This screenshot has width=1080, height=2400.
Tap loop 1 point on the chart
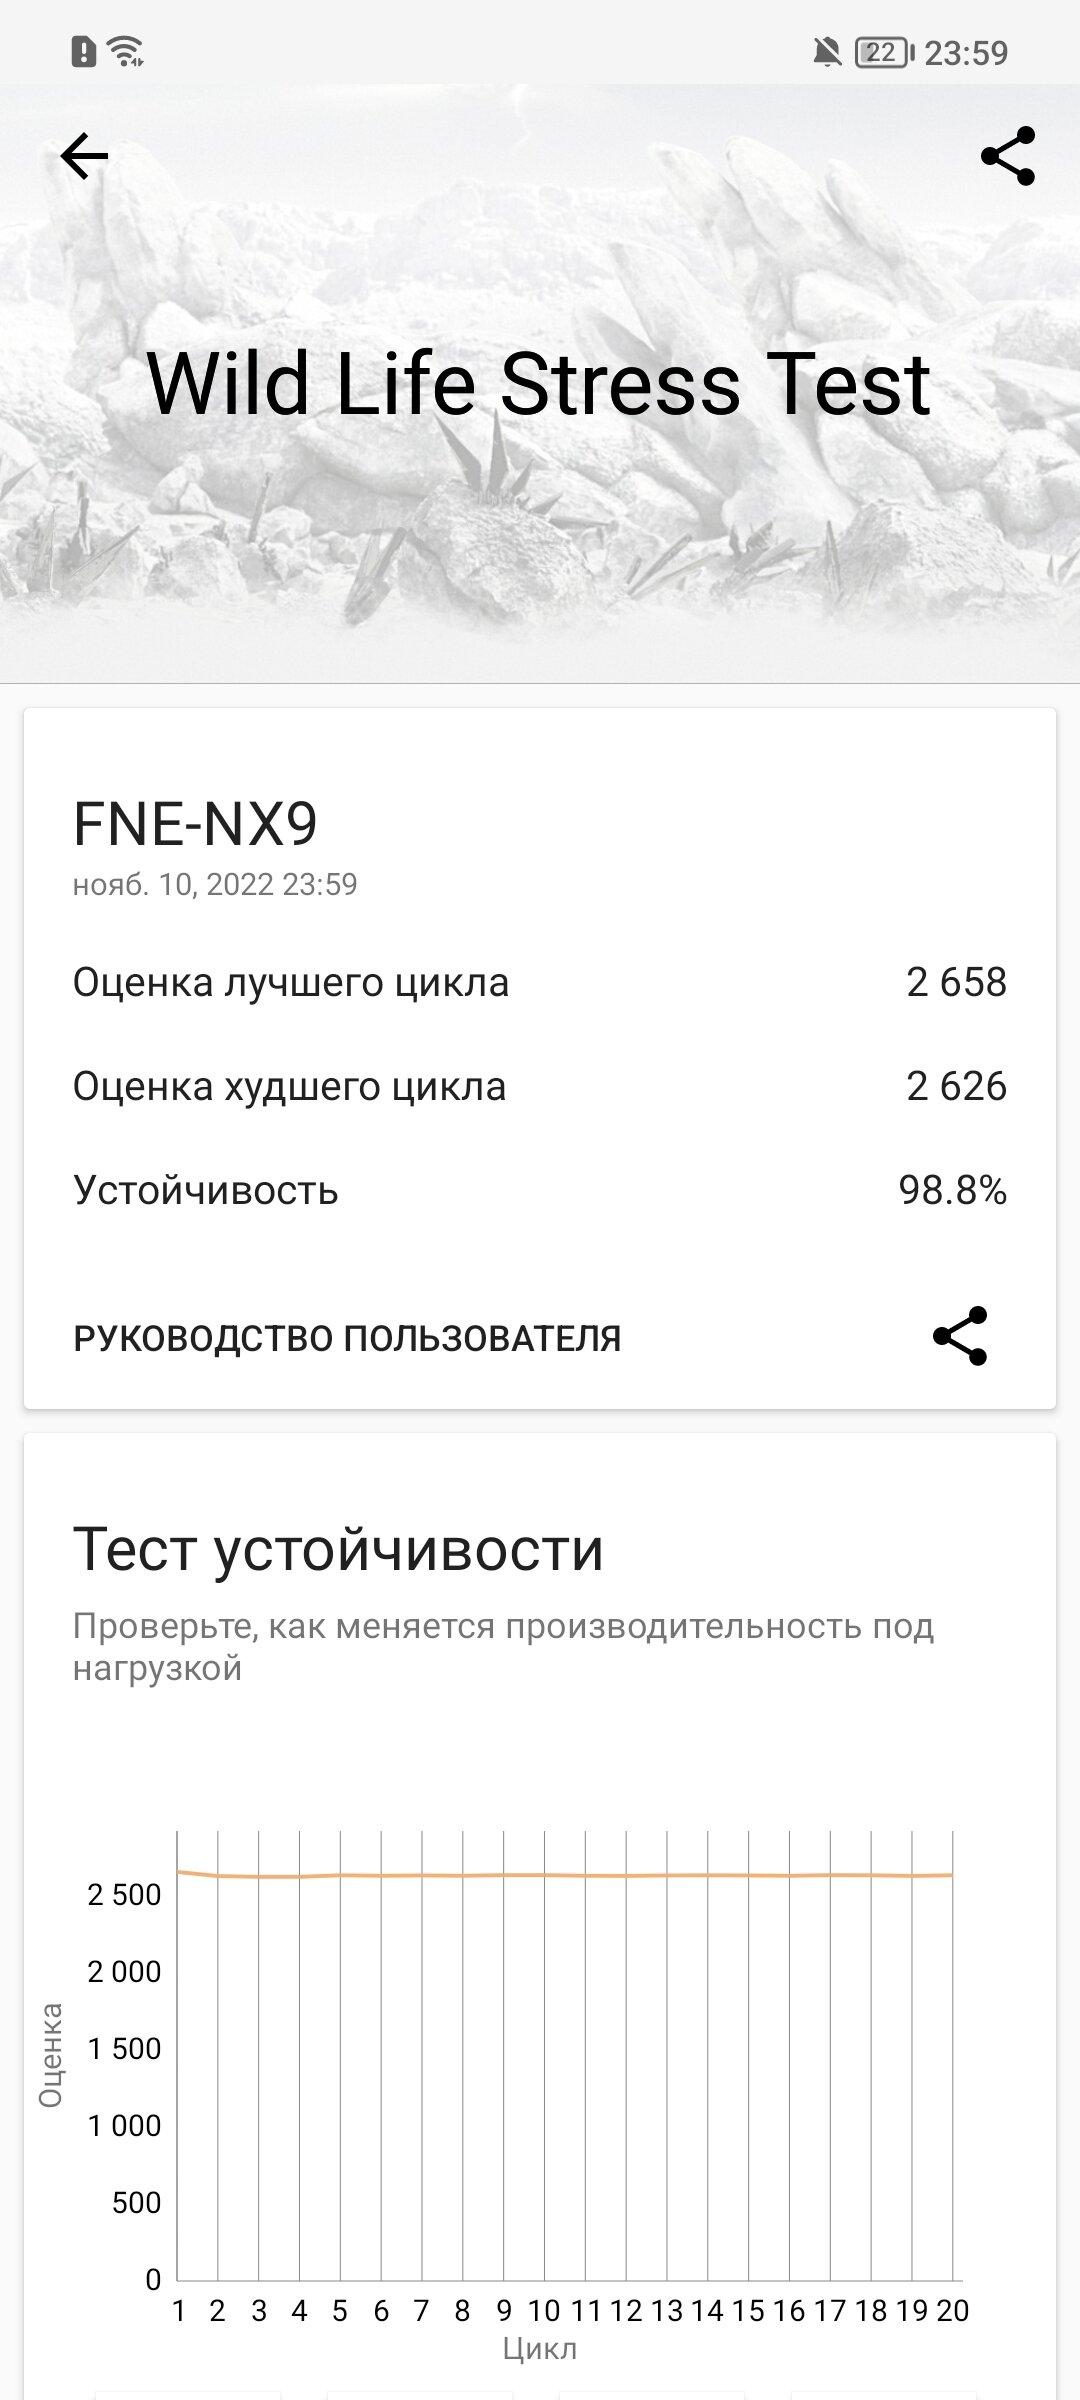click(179, 1871)
